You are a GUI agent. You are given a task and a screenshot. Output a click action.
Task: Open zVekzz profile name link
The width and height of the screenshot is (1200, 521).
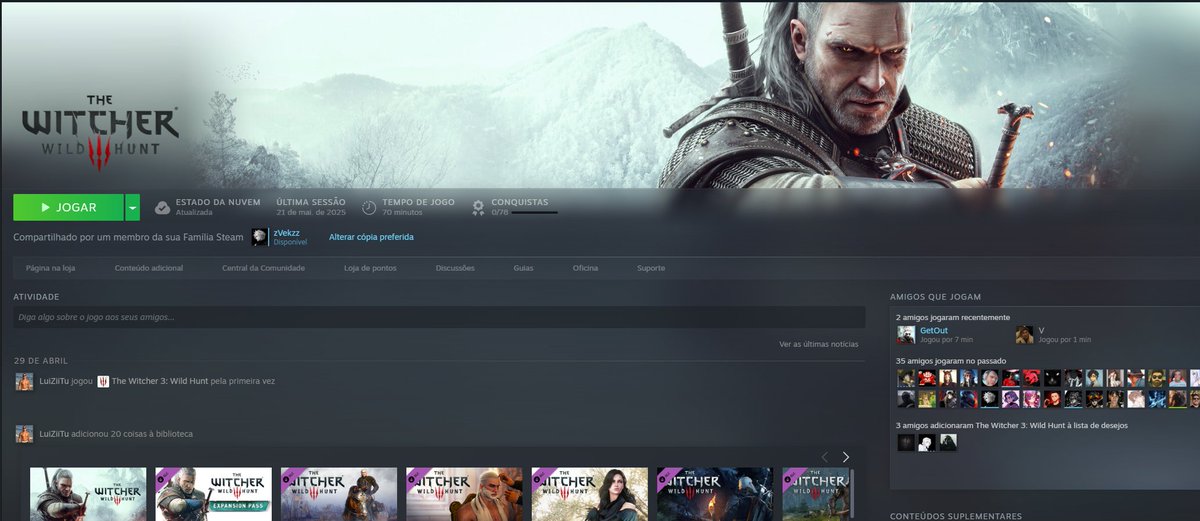286,233
